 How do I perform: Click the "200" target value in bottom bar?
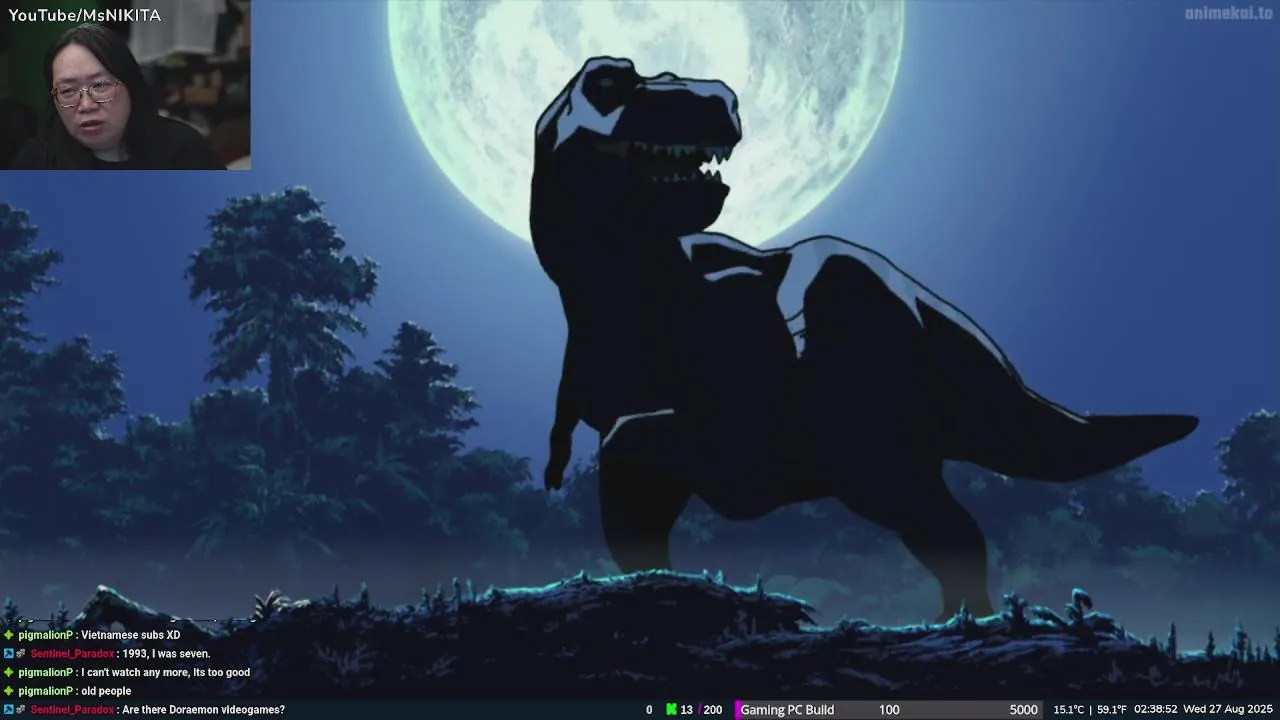(x=713, y=710)
